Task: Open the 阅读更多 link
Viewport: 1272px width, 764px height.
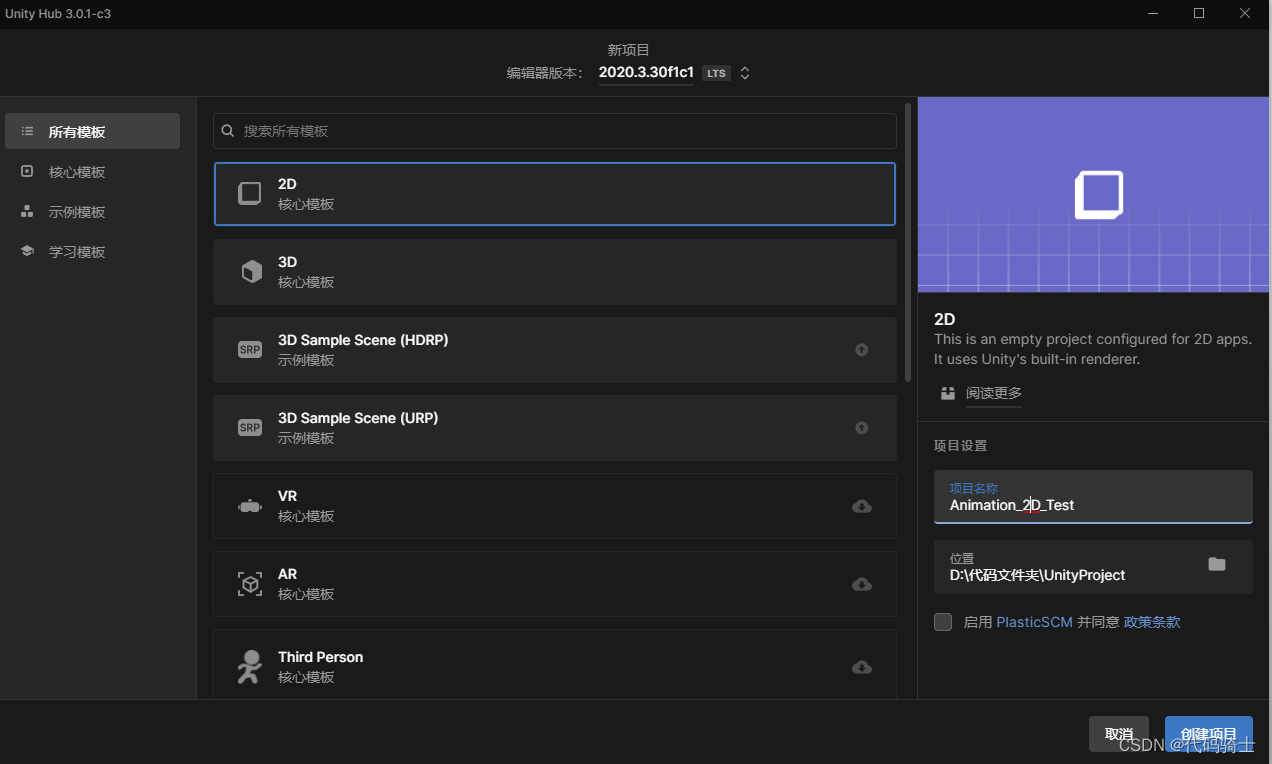Action: point(994,394)
